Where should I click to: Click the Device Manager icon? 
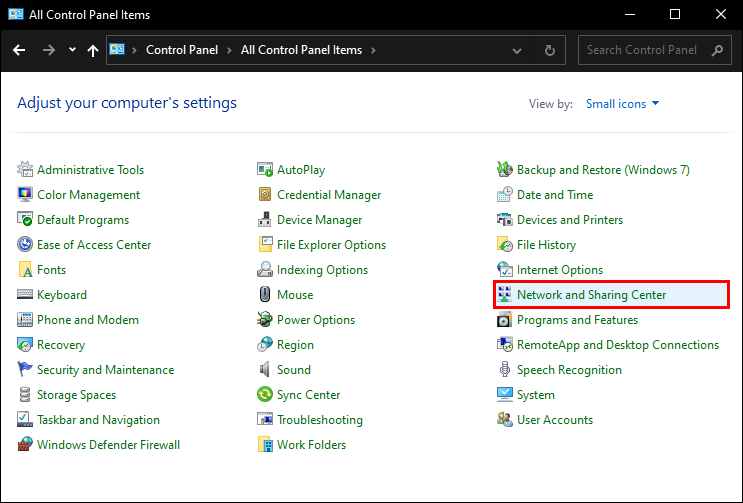point(265,219)
